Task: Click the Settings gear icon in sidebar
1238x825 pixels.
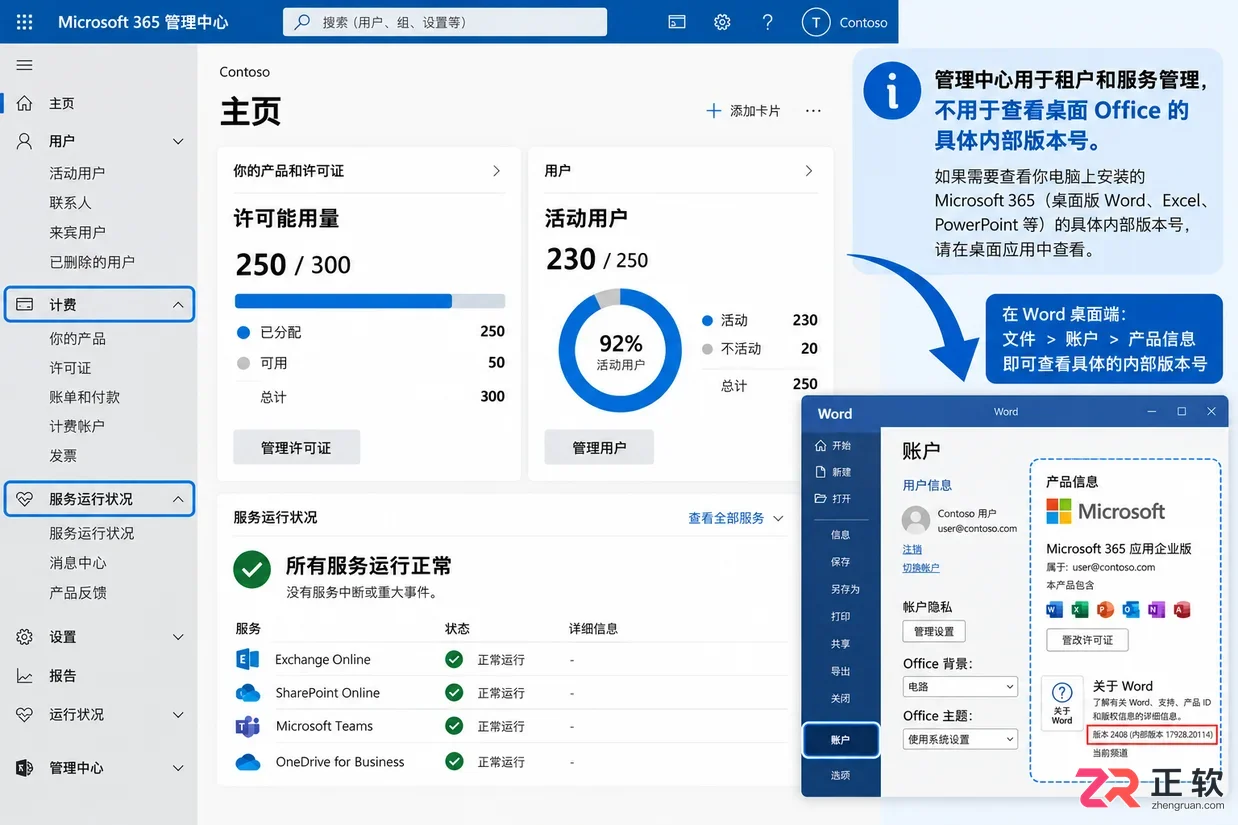Action: click(25, 637)
